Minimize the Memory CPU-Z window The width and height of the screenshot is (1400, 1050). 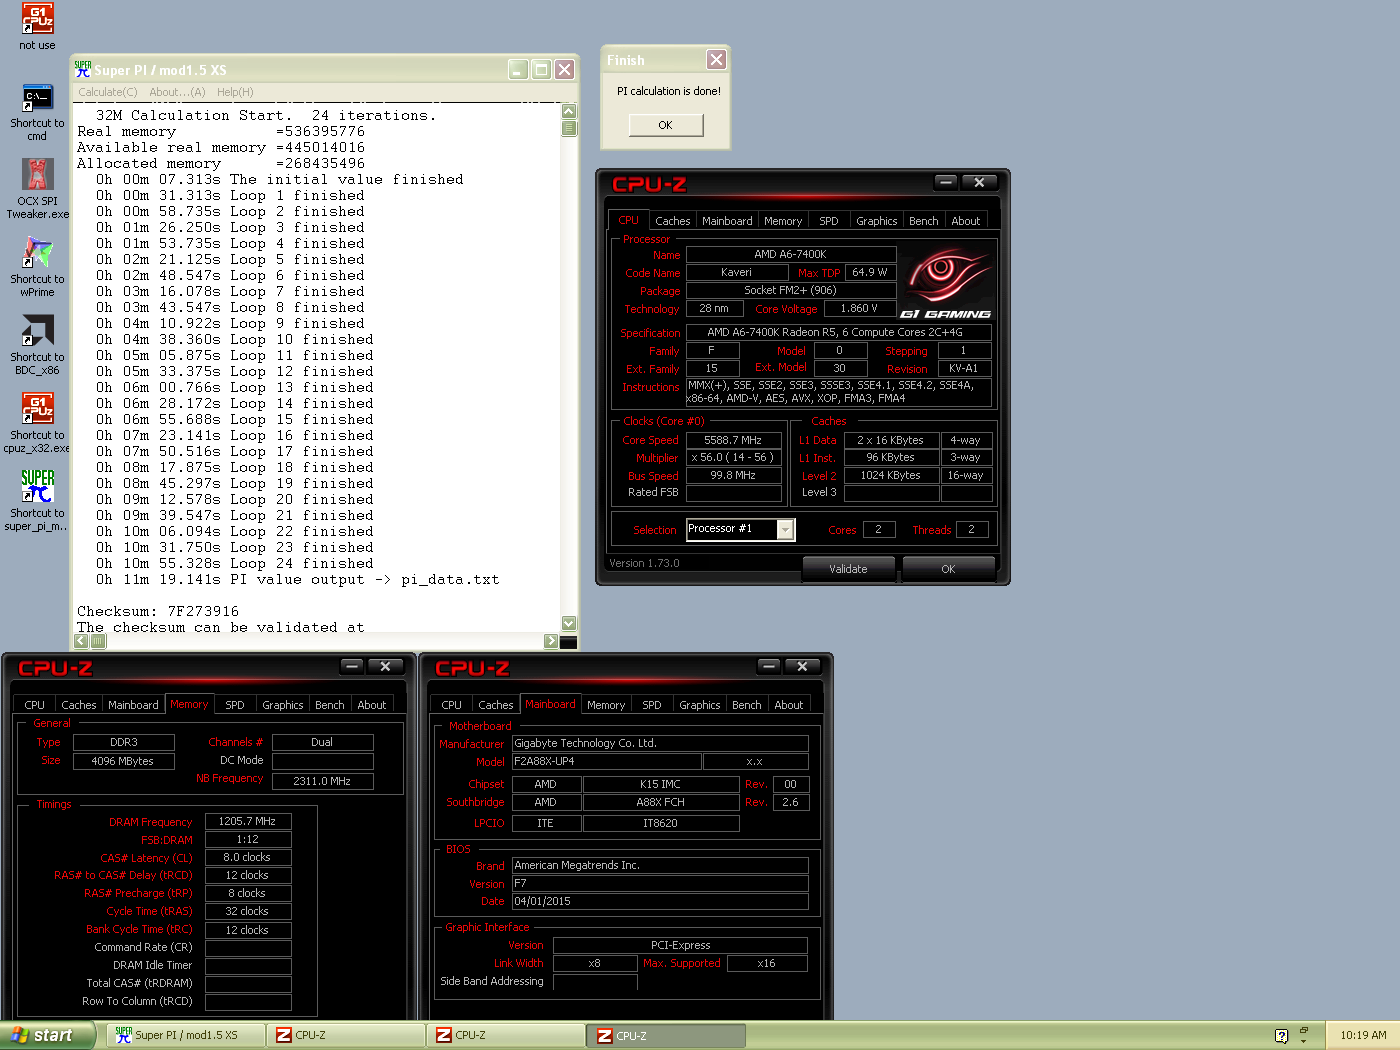click(352, 666)
